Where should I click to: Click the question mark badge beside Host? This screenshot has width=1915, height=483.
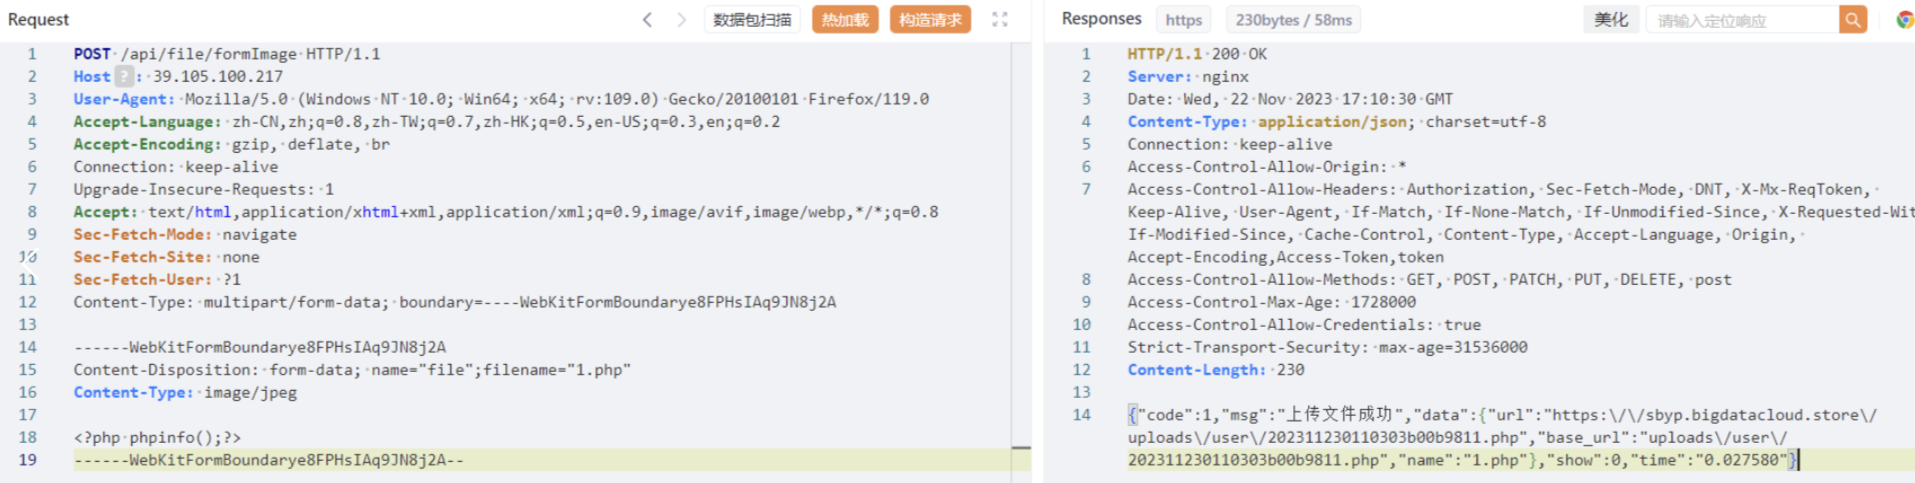124,76
